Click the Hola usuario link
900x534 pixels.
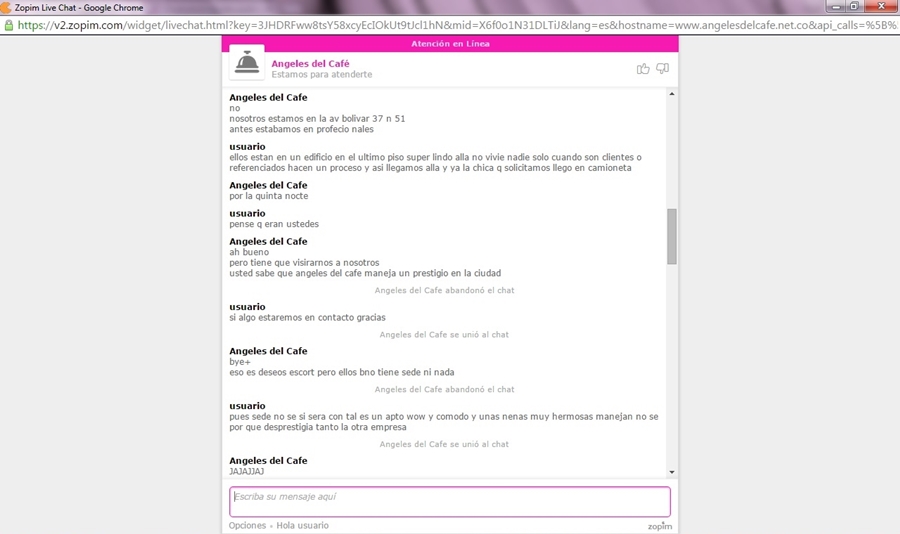pyautogui.click(x=302, y=525)
